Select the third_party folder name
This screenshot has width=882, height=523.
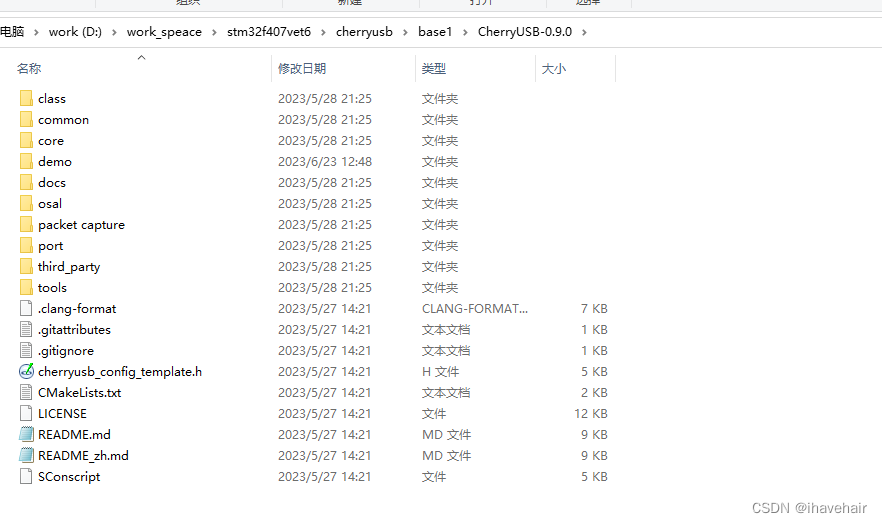pos(69,267)
